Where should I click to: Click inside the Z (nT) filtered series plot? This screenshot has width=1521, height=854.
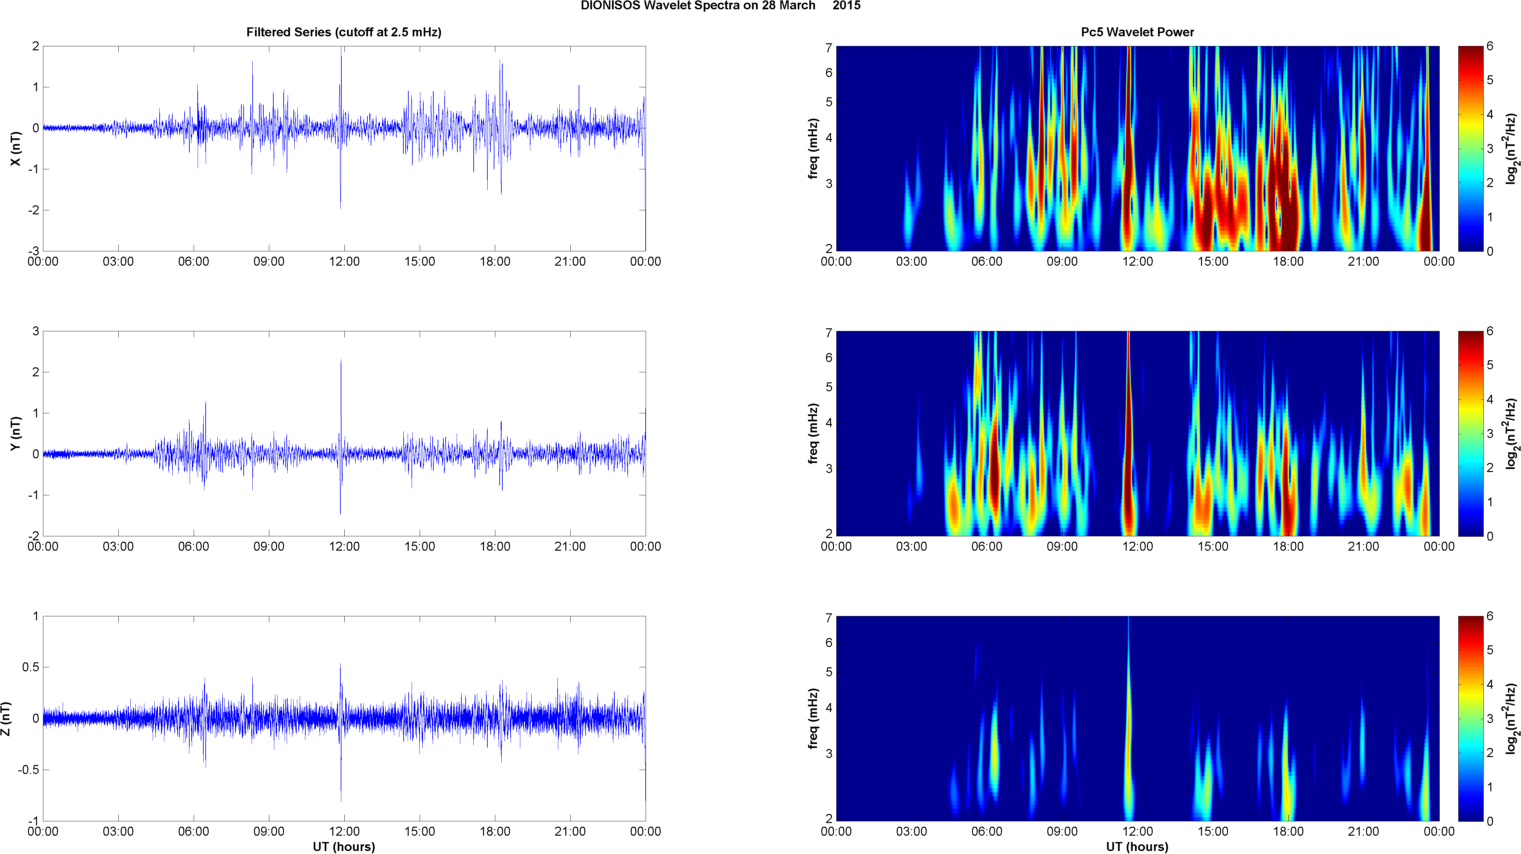coord(344,718)
